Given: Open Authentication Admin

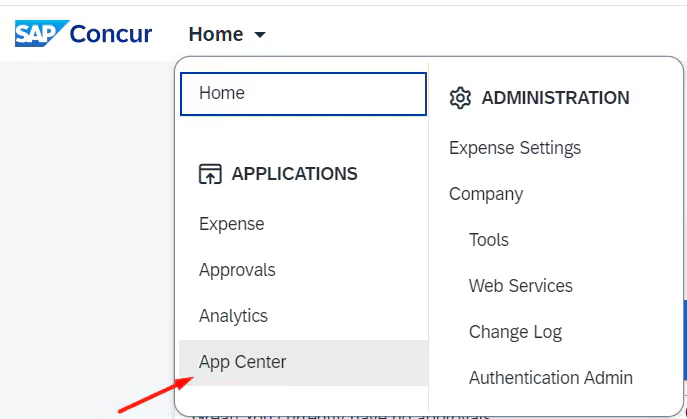Looking at the screenshot, I should click(x=551, y=378).
